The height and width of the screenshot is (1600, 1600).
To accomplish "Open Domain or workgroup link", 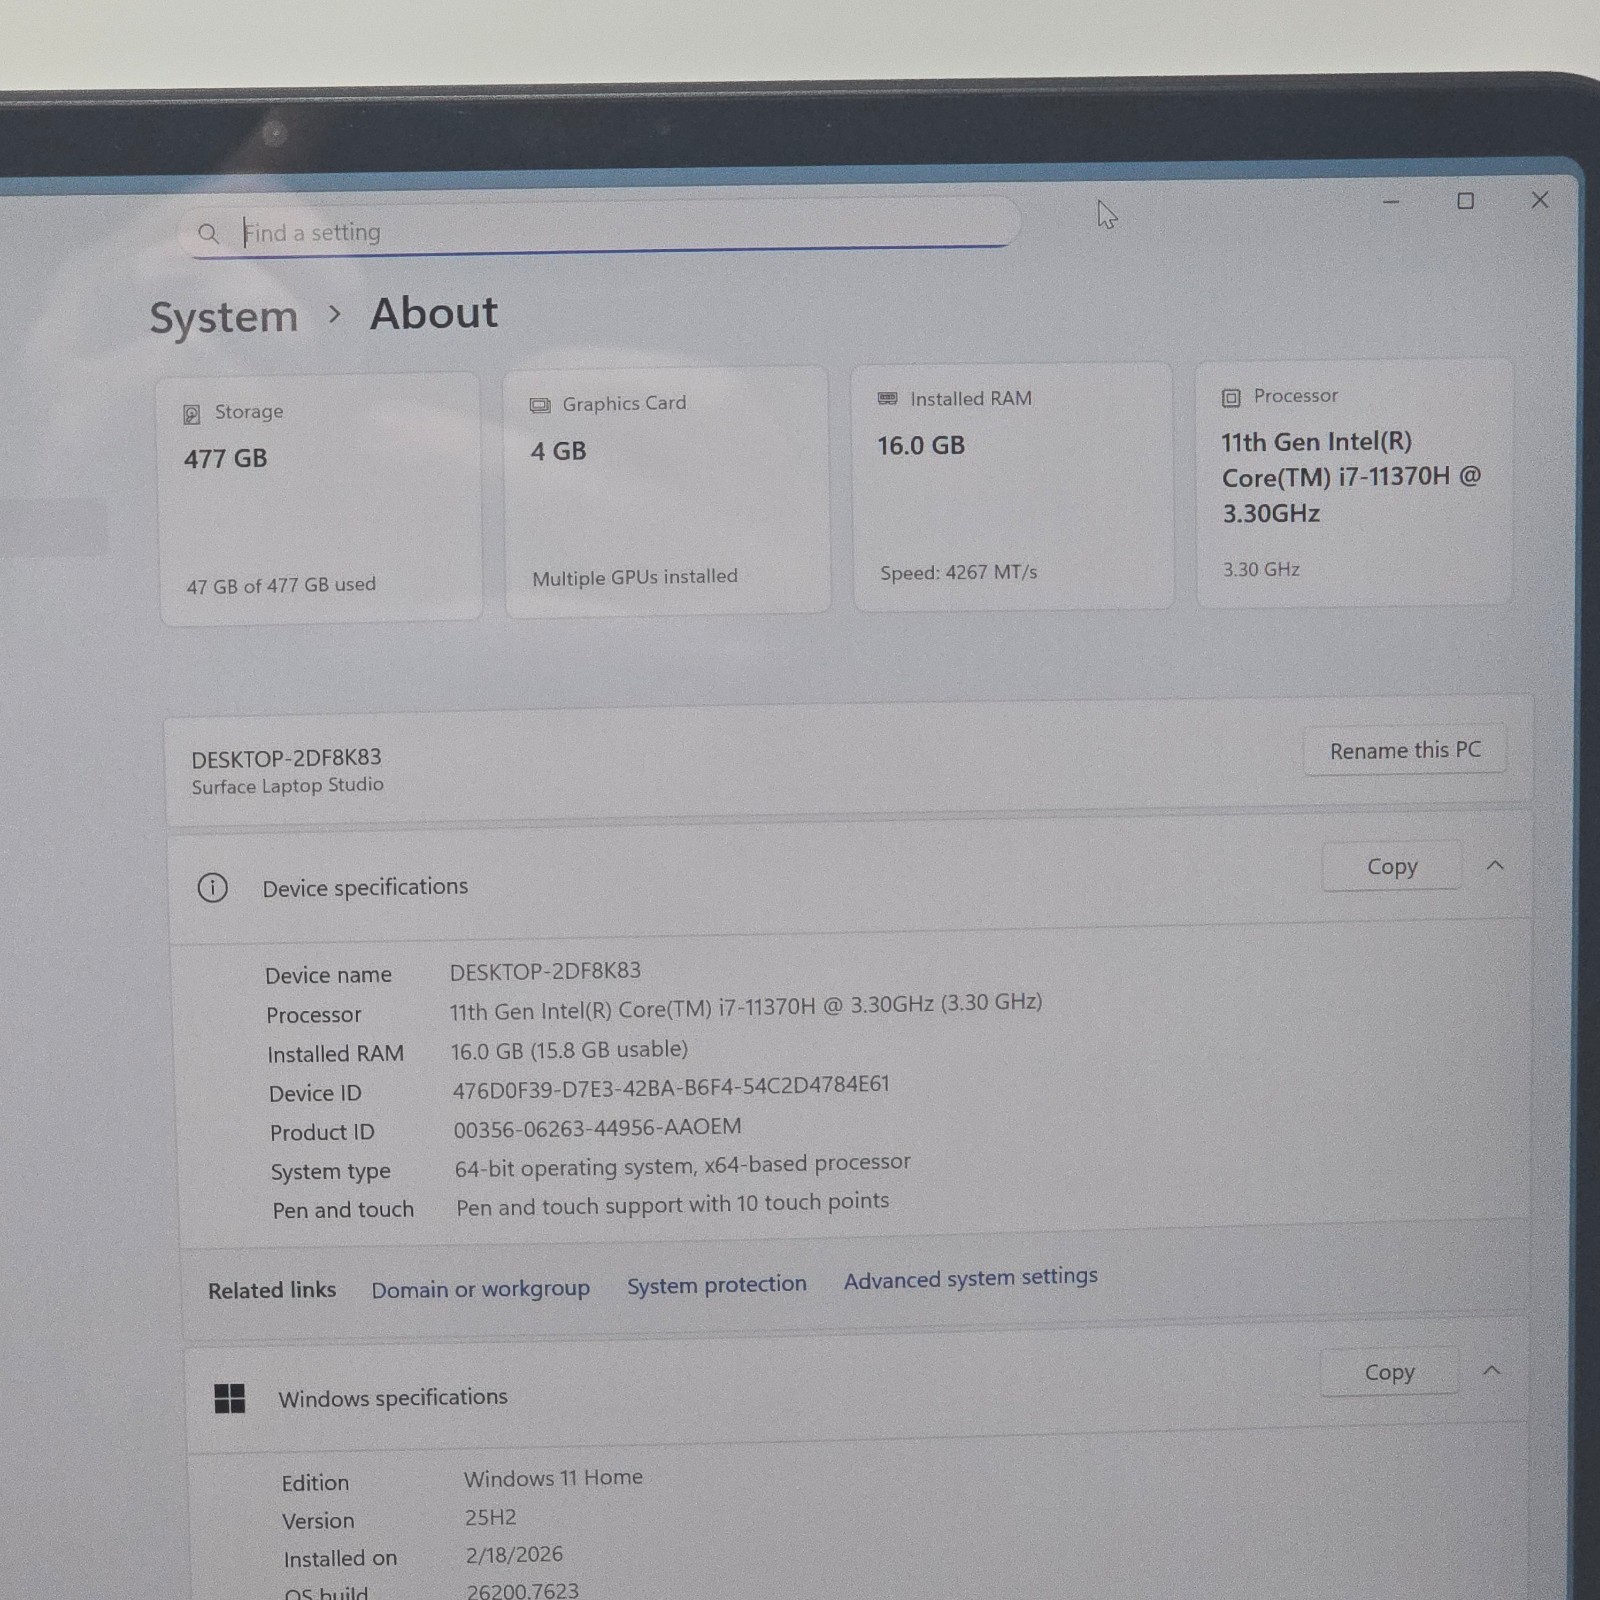I will pyautogui.click(x=480, y=1289).
